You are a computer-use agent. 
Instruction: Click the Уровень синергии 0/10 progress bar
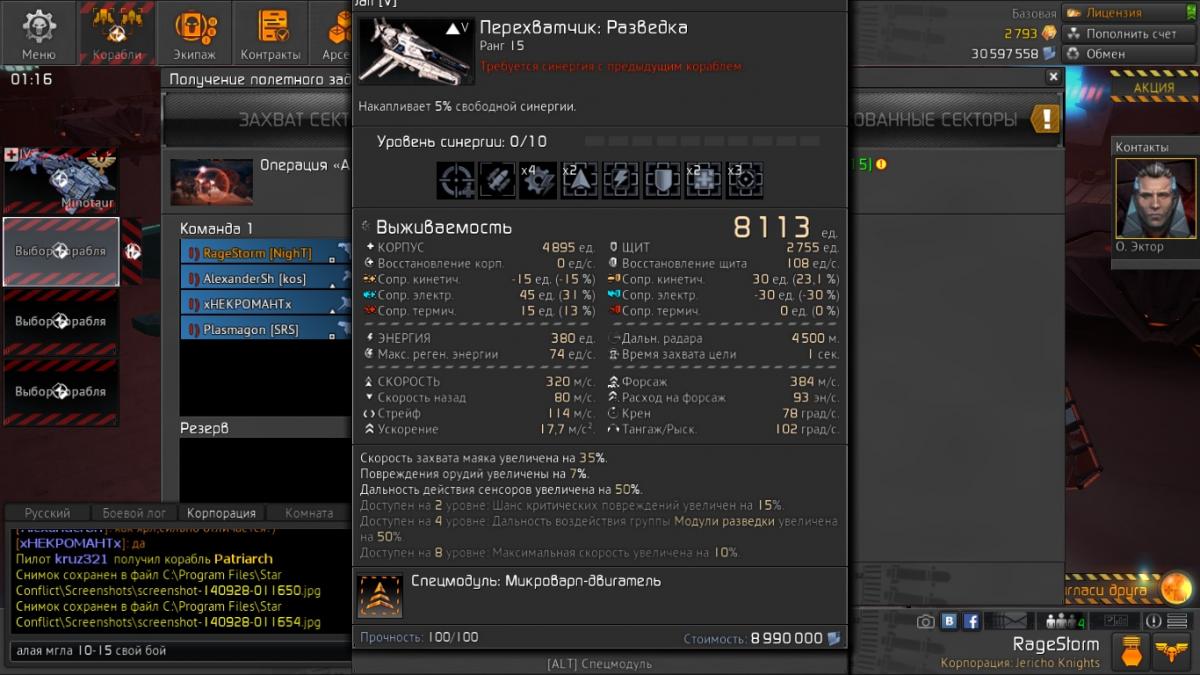click(x=702, y=142)
